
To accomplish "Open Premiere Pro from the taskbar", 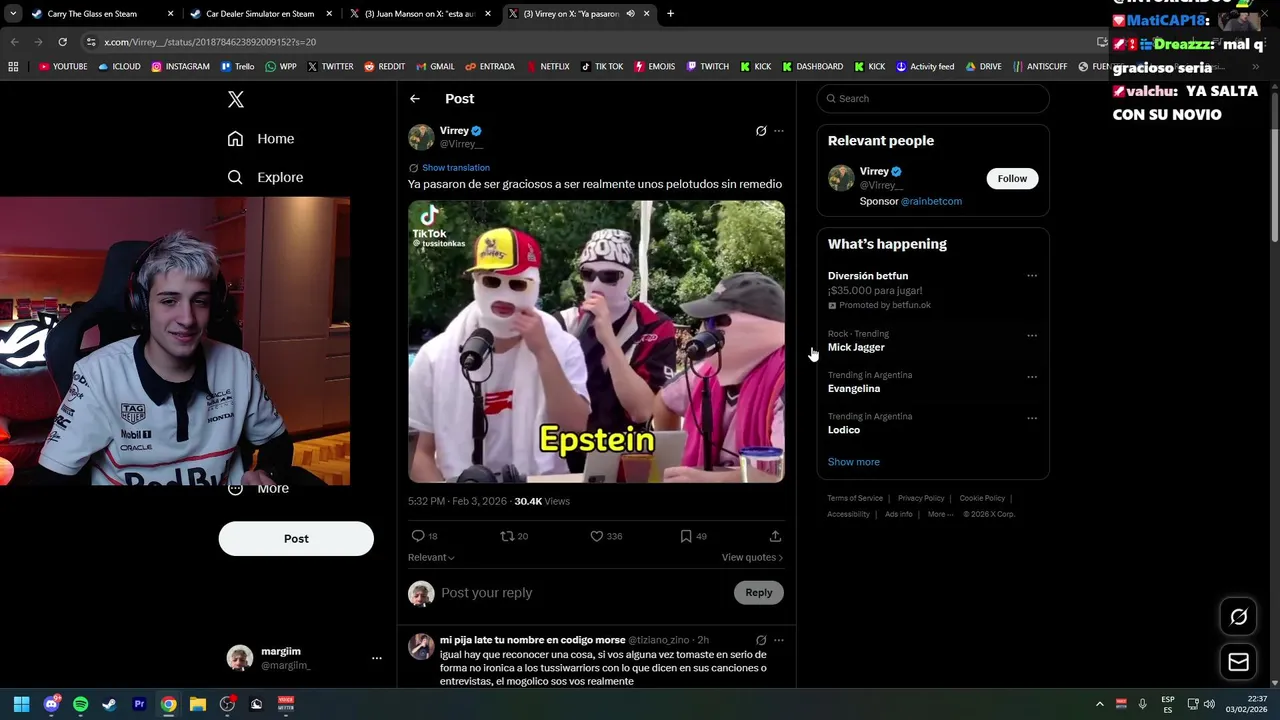I will pyautogui.click(x=139, y=704).
